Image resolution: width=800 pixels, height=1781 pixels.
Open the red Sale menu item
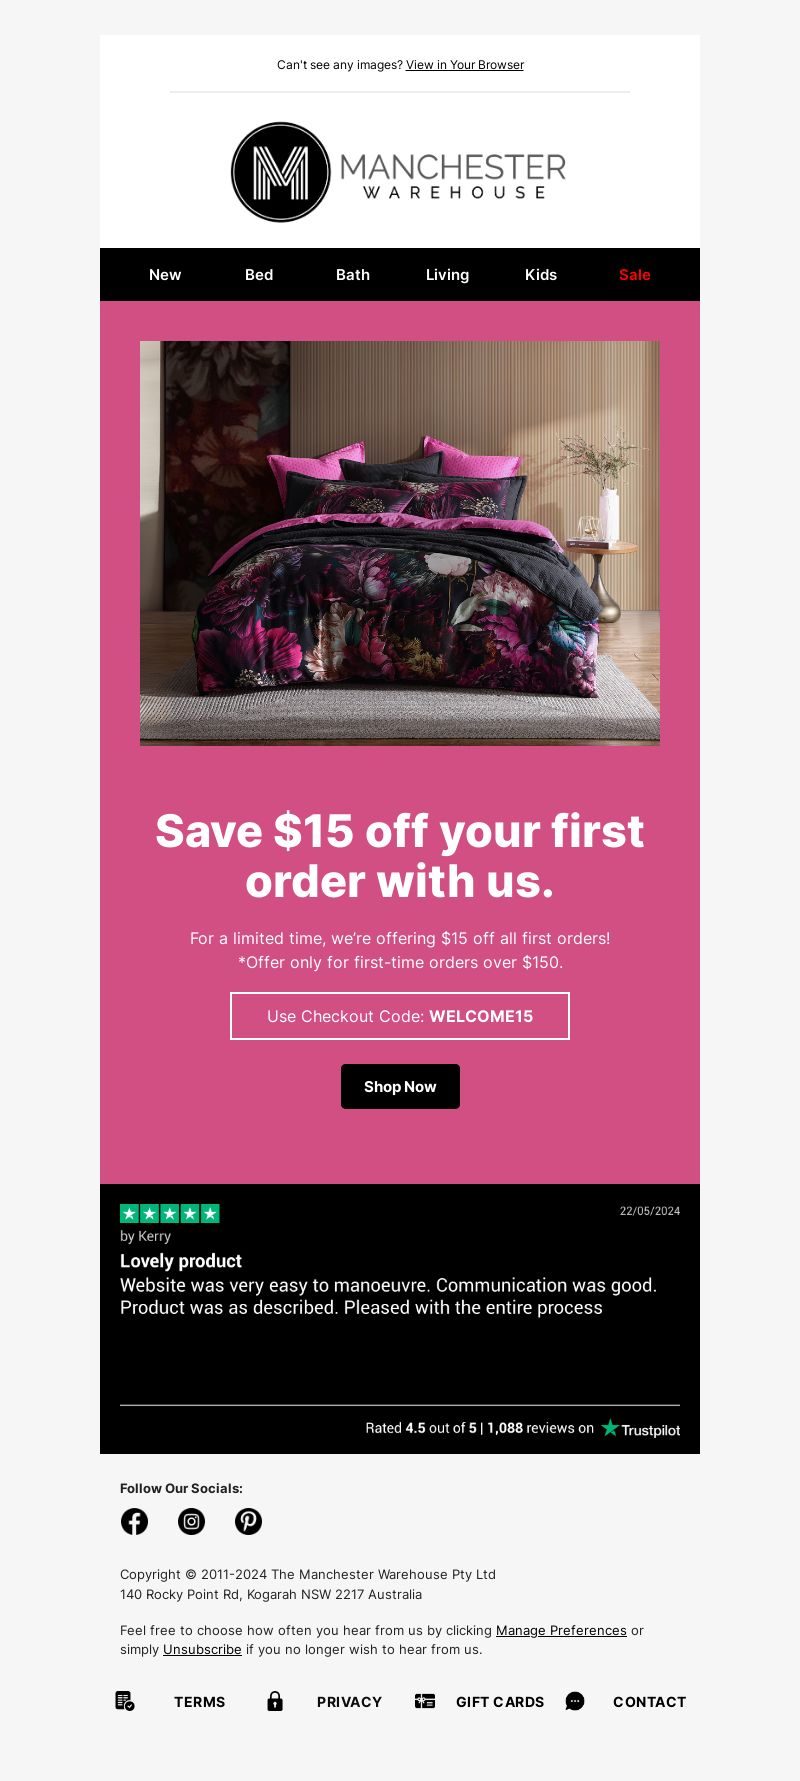(635, 275)
